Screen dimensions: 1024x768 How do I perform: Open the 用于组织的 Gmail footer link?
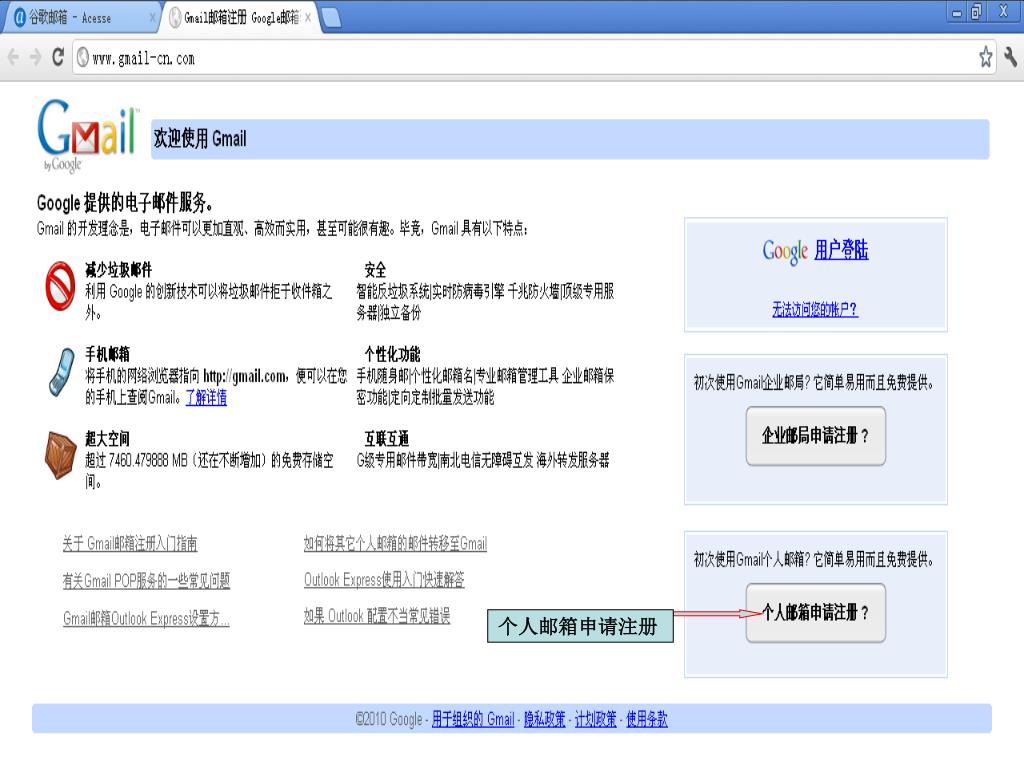pyautogui.click(x=473, y=719)
